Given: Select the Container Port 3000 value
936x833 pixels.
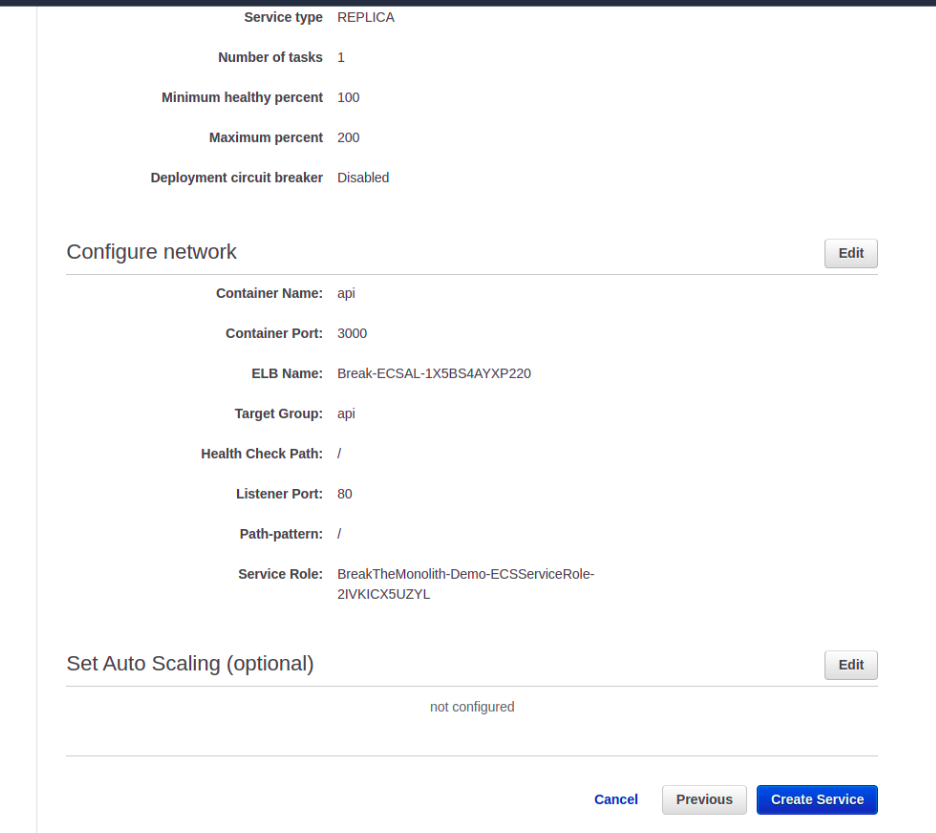Looking at the screenshot, I should click(x=352, y=333).
